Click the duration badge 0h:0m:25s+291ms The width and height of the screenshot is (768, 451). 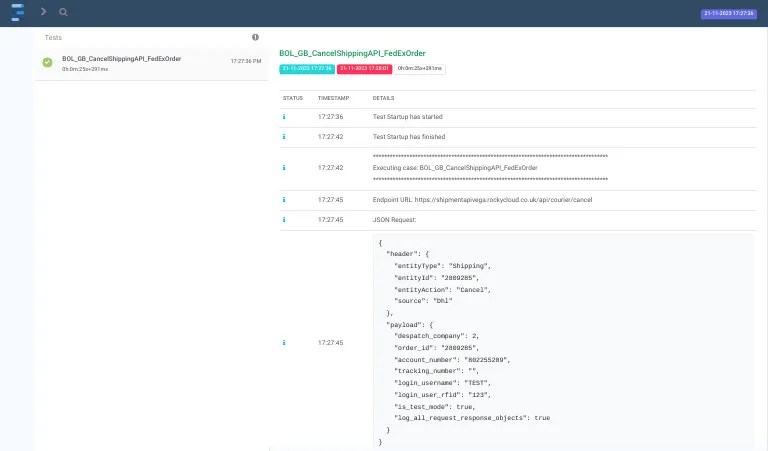tap(420, 69)
